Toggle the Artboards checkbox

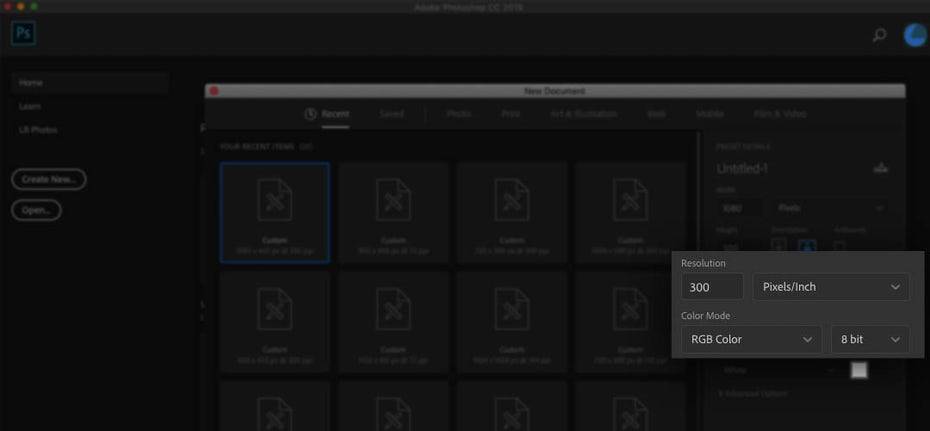click(839, 245)
